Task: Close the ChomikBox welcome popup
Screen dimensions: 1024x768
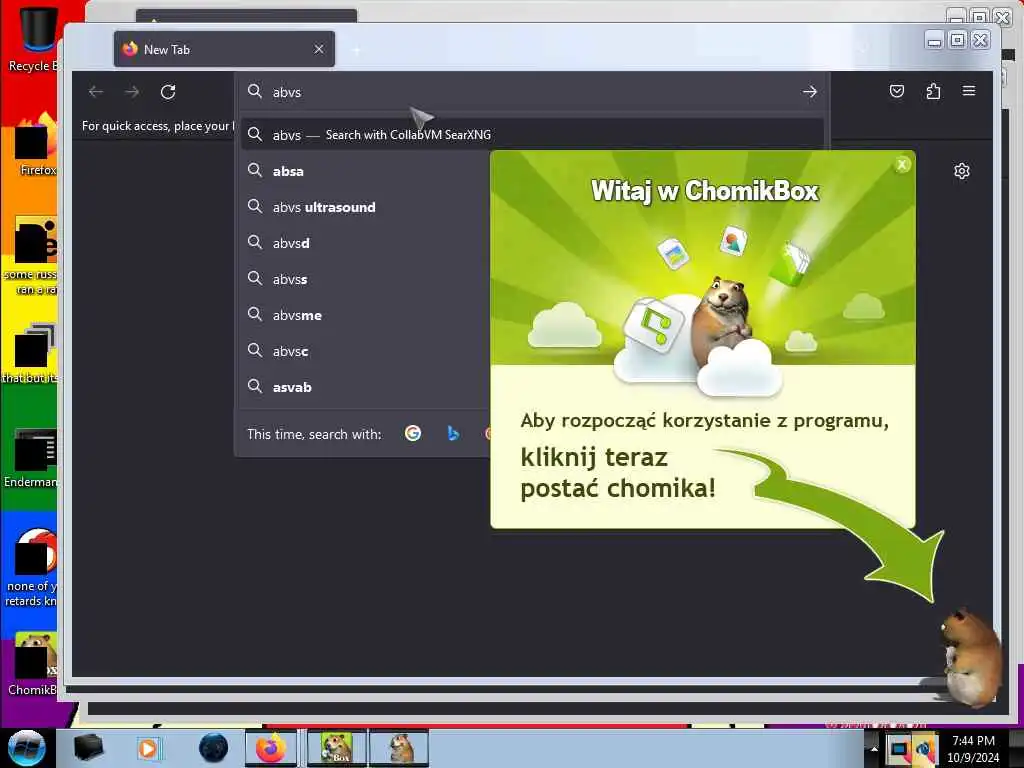Action: (x=902, y=165)
